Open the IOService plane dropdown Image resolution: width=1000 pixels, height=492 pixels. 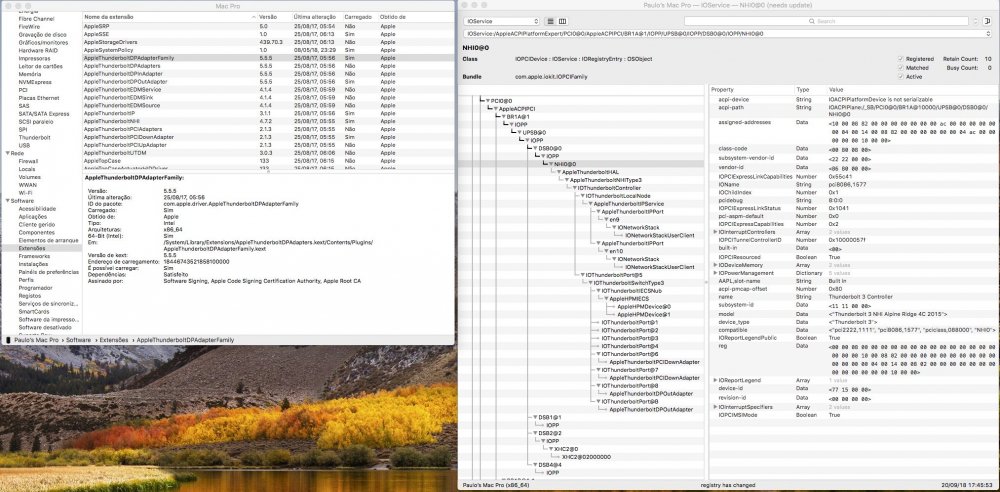pos(501,22)
